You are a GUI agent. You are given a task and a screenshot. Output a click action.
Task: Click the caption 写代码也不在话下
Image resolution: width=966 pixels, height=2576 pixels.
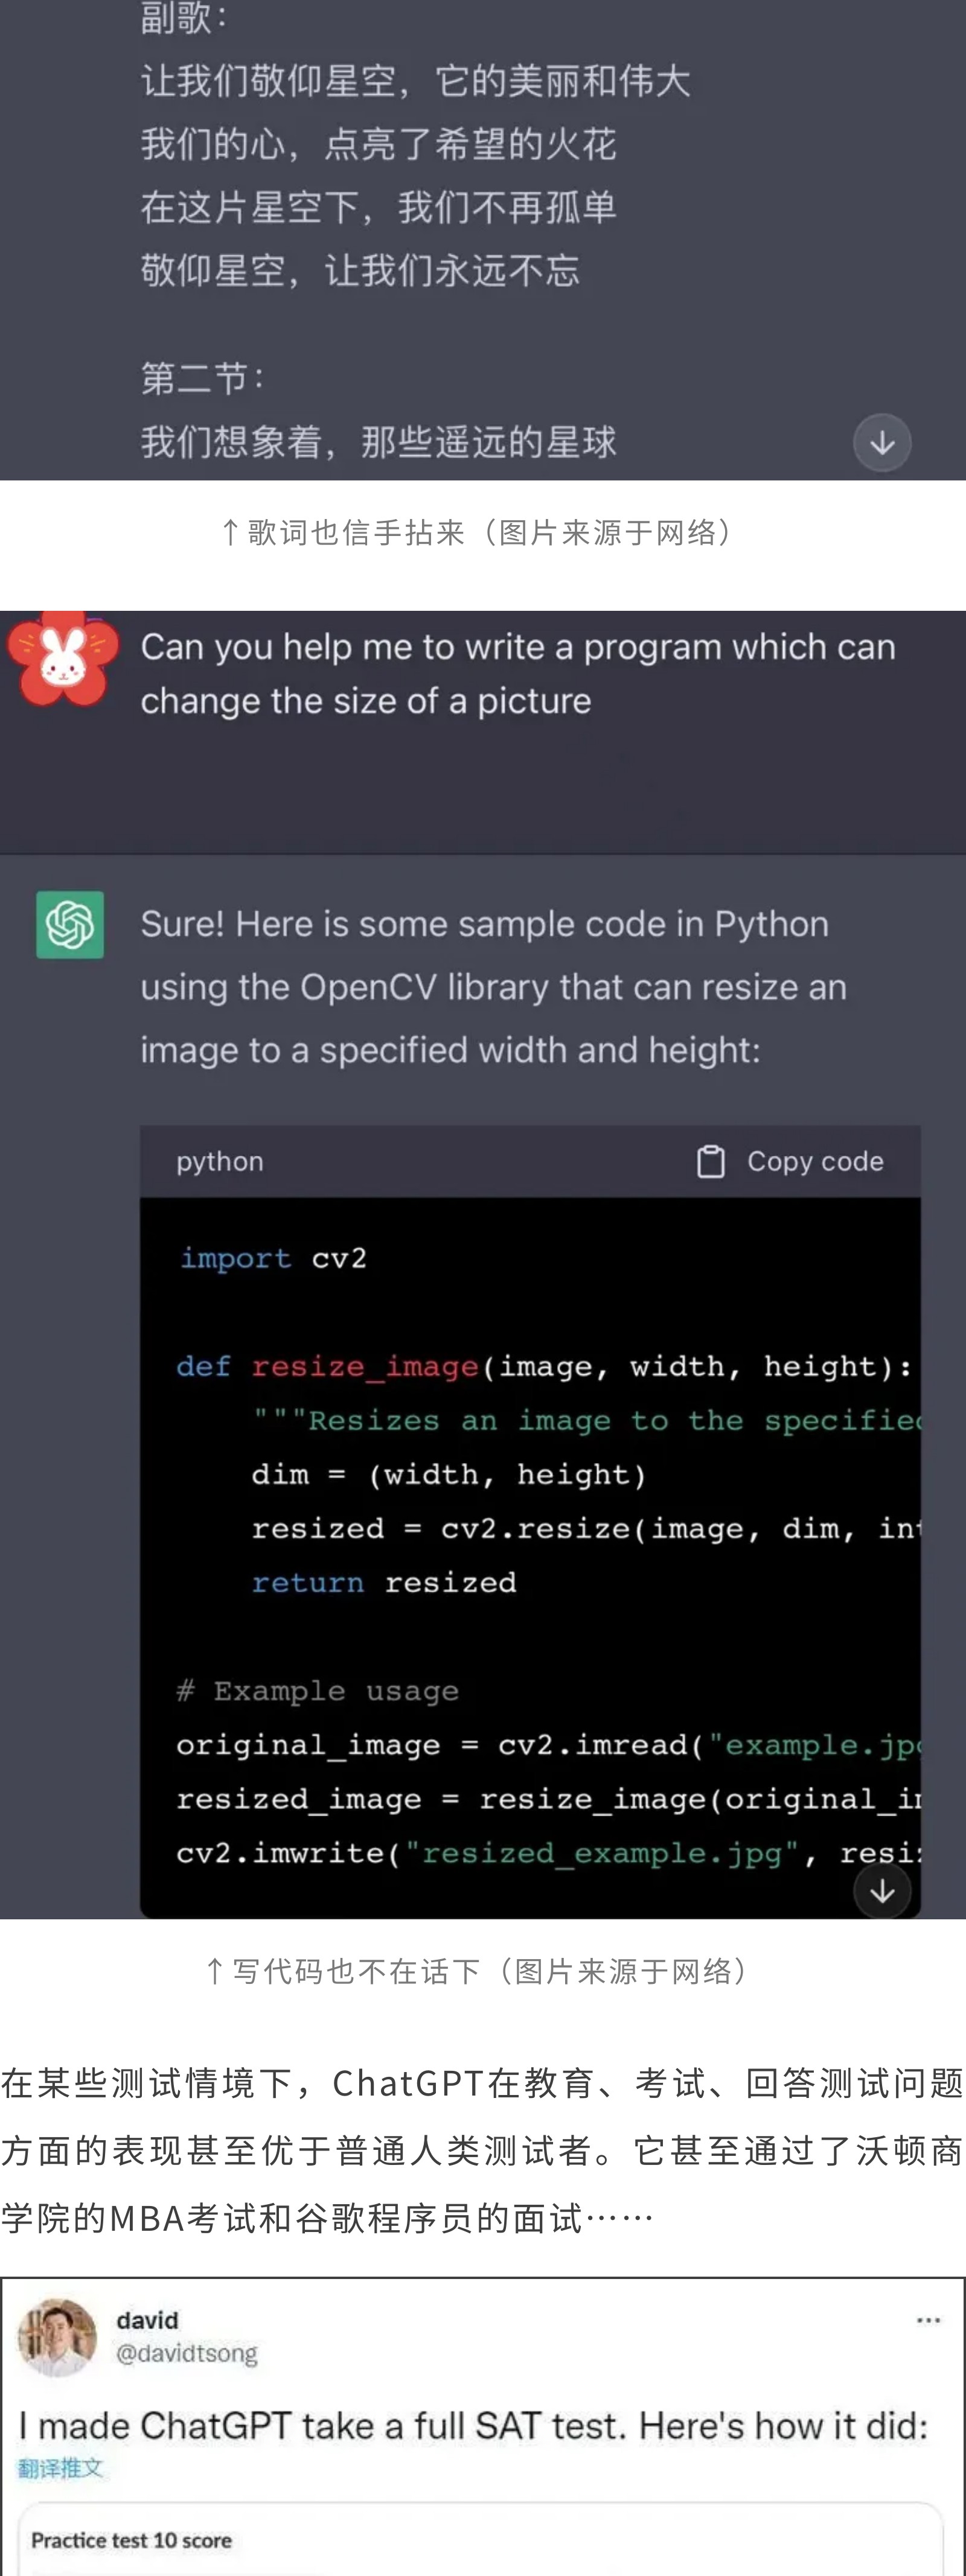[x=477, y=1971]
